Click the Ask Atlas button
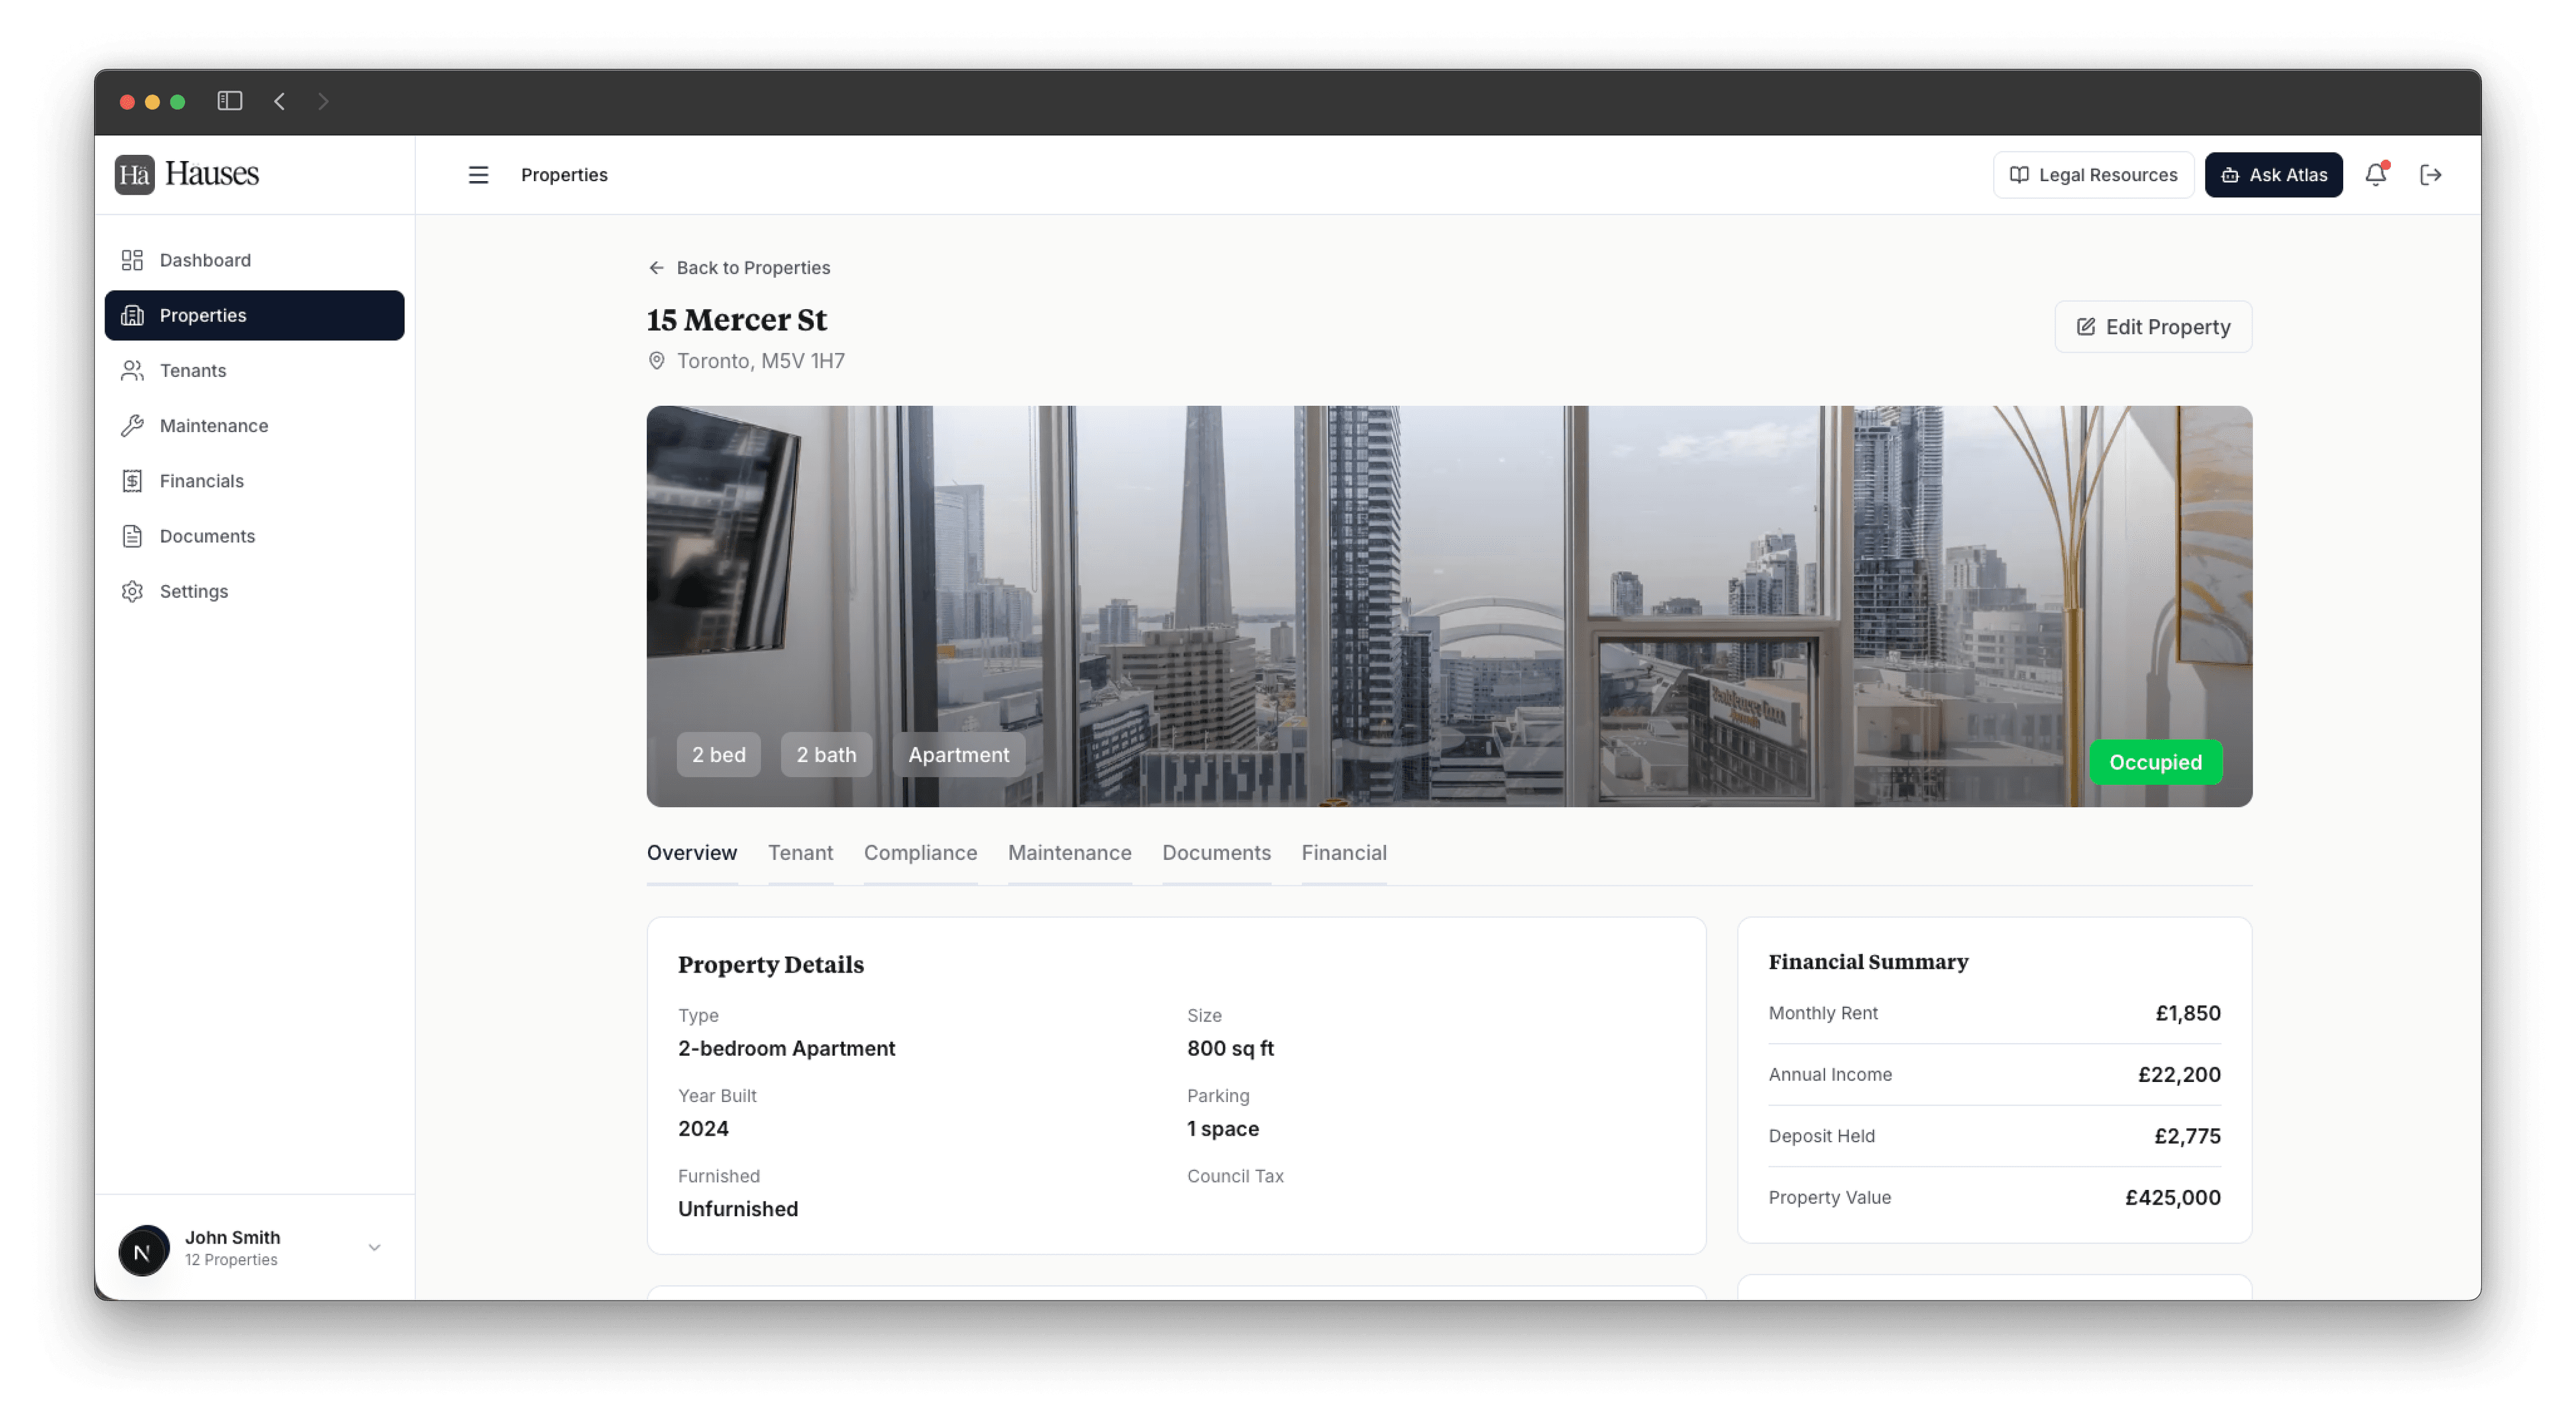Viewport: 2576px width, 1420px height. coord(2273,174)
